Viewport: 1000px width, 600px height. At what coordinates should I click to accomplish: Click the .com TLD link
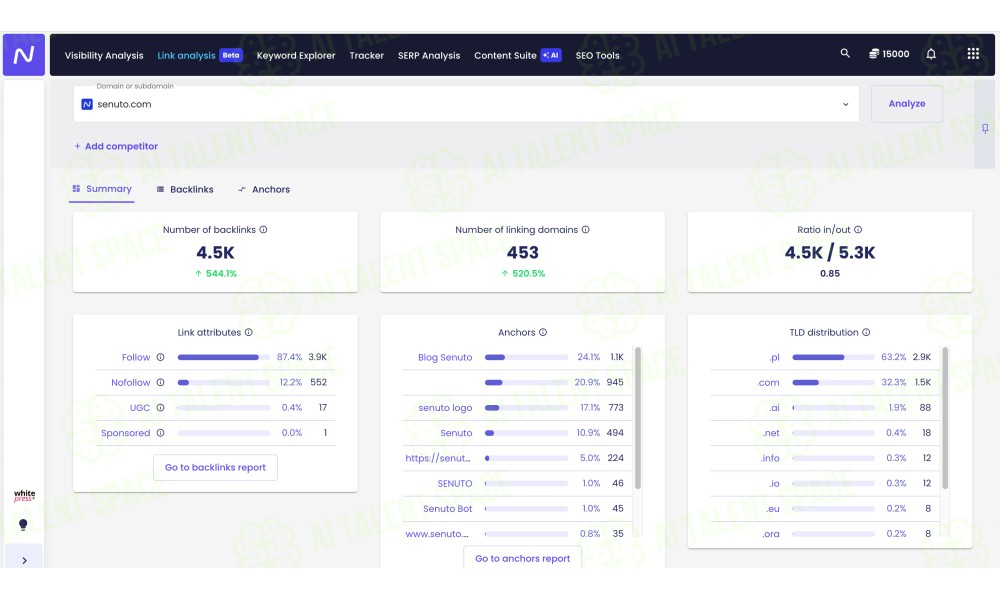point(768,383)
